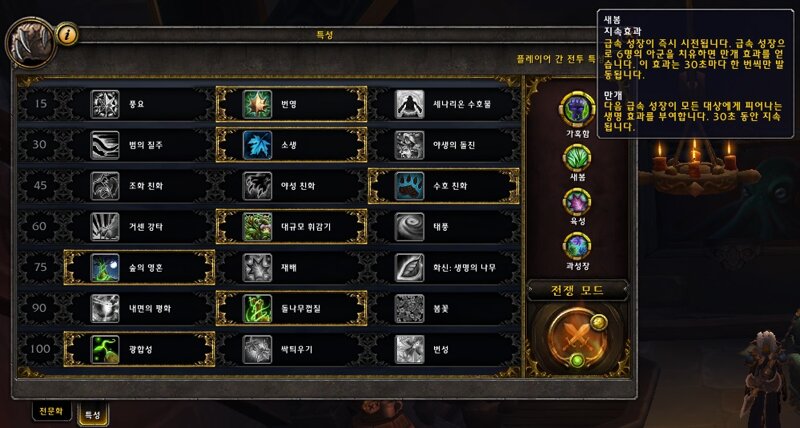Click the 화신: 생명의 나무 talent icon
The image size is (800, 428).
click(409, 267)
